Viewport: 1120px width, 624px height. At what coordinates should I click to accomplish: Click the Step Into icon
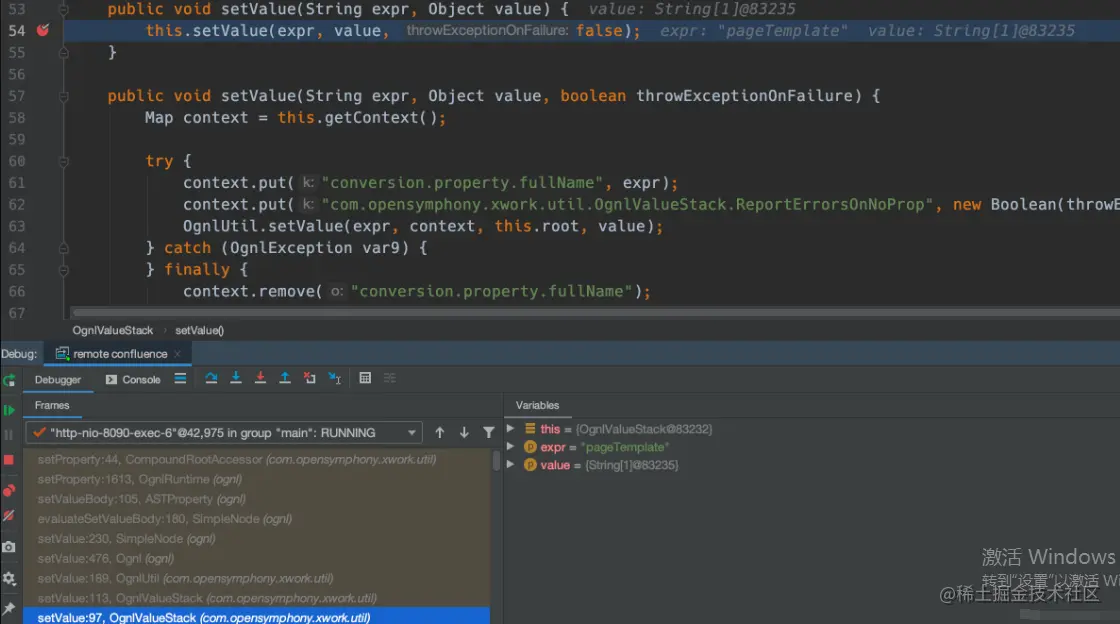(x=236, y=378)
